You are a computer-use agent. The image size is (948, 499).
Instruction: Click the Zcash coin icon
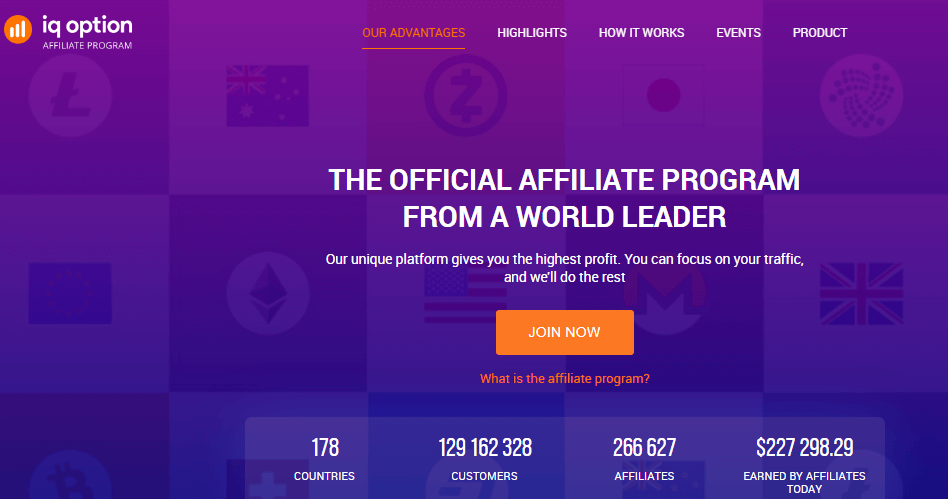[x=466, y=96]
